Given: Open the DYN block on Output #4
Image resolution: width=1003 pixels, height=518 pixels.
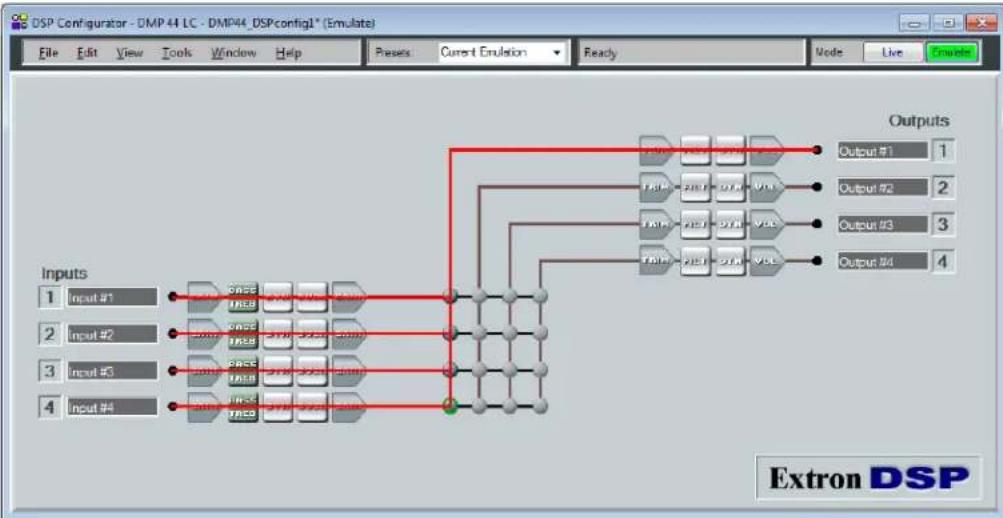Looking at the screenshot, I should click(x=731, y=260).
